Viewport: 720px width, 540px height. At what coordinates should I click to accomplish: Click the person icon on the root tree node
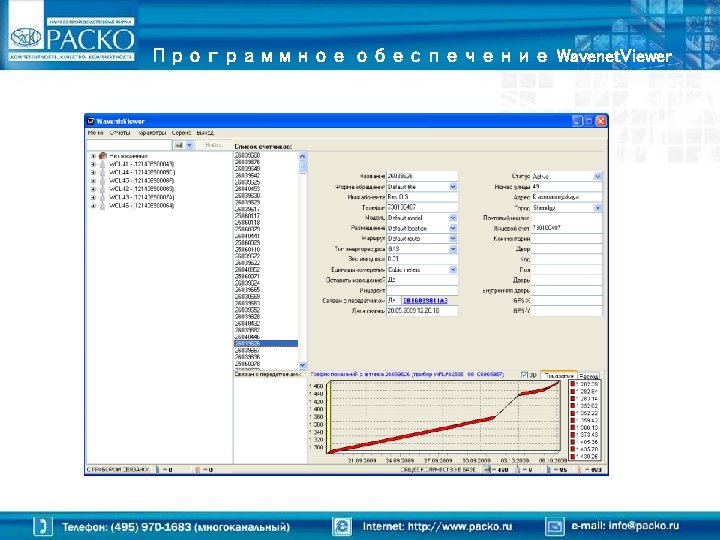(102, 156)
